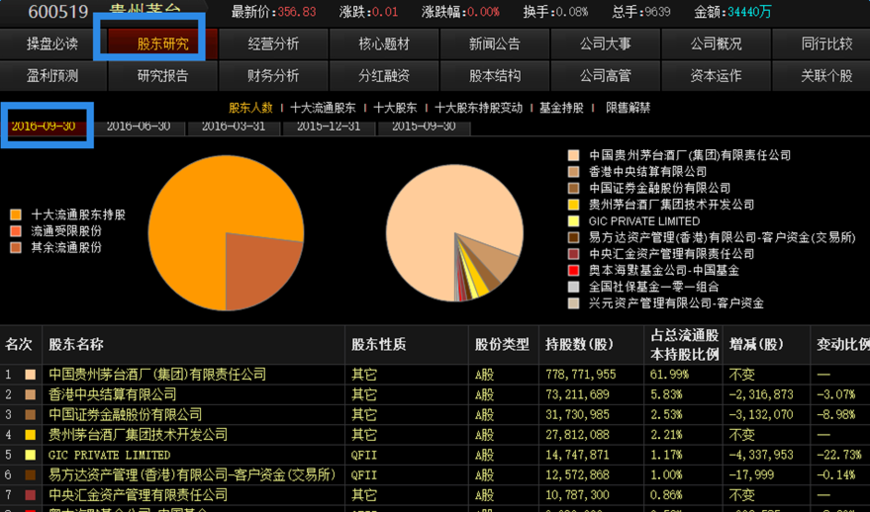
Task: Click the 61.99% holding ratio cell
Action: [x=669, y=374]
